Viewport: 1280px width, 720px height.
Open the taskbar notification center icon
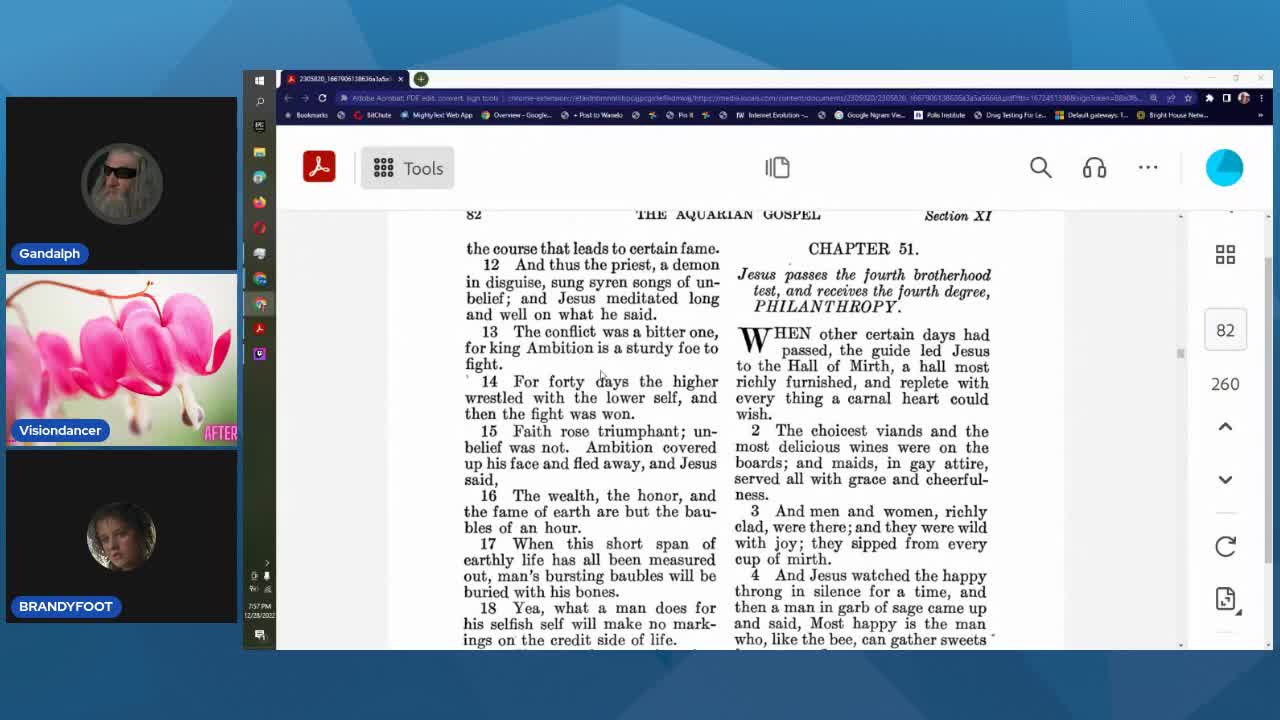click(x=259, y=635)
